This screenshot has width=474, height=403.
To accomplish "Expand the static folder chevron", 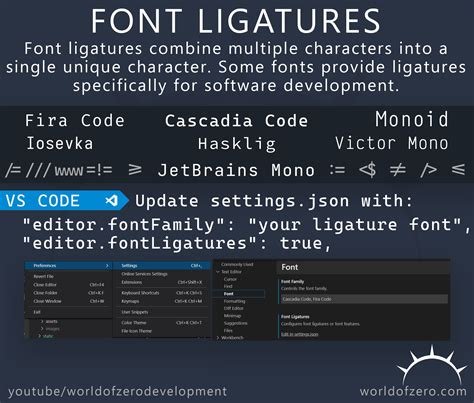I will (x=40, y=336).
